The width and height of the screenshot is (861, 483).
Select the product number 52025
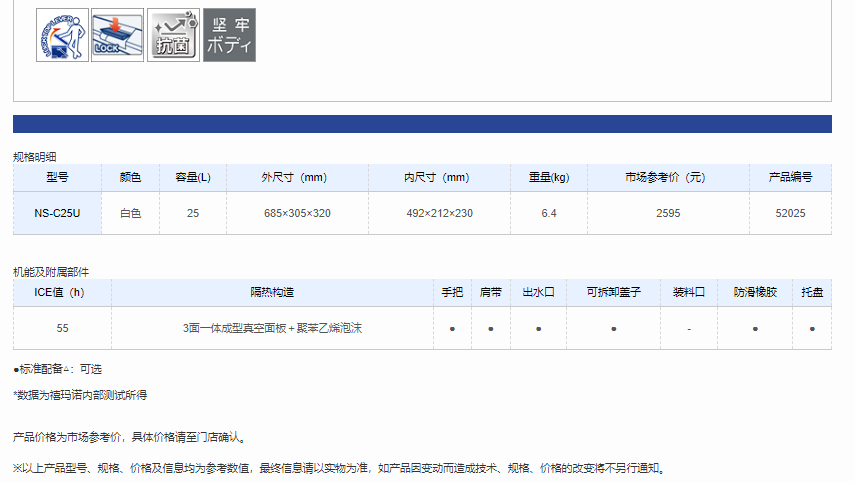tap(790, 213)
